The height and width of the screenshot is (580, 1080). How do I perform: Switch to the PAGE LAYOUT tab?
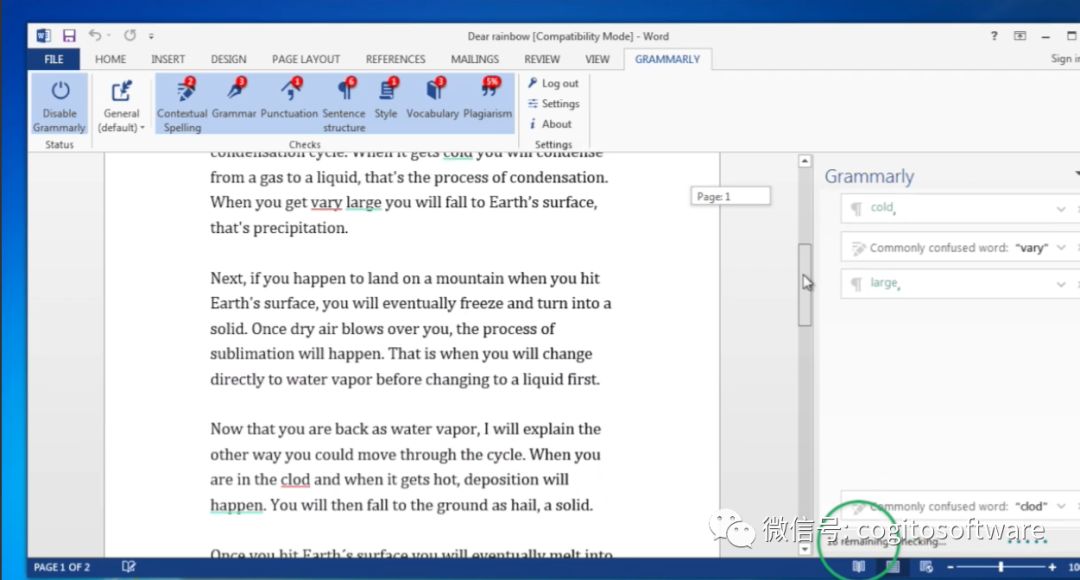(x=306, y=59)
